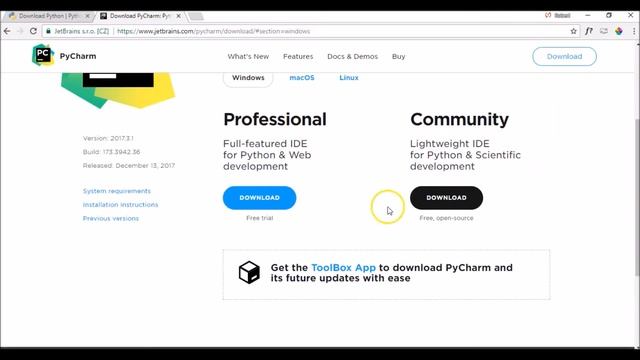Open the Buy navigation link
Screen dimensions: 640x360
398,56
